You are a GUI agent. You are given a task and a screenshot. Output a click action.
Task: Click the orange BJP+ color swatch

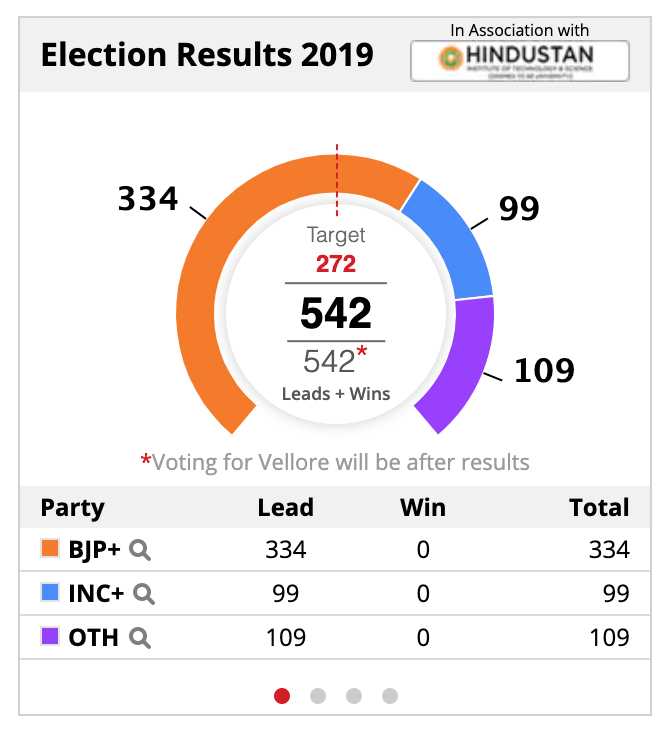pos(50,549)
